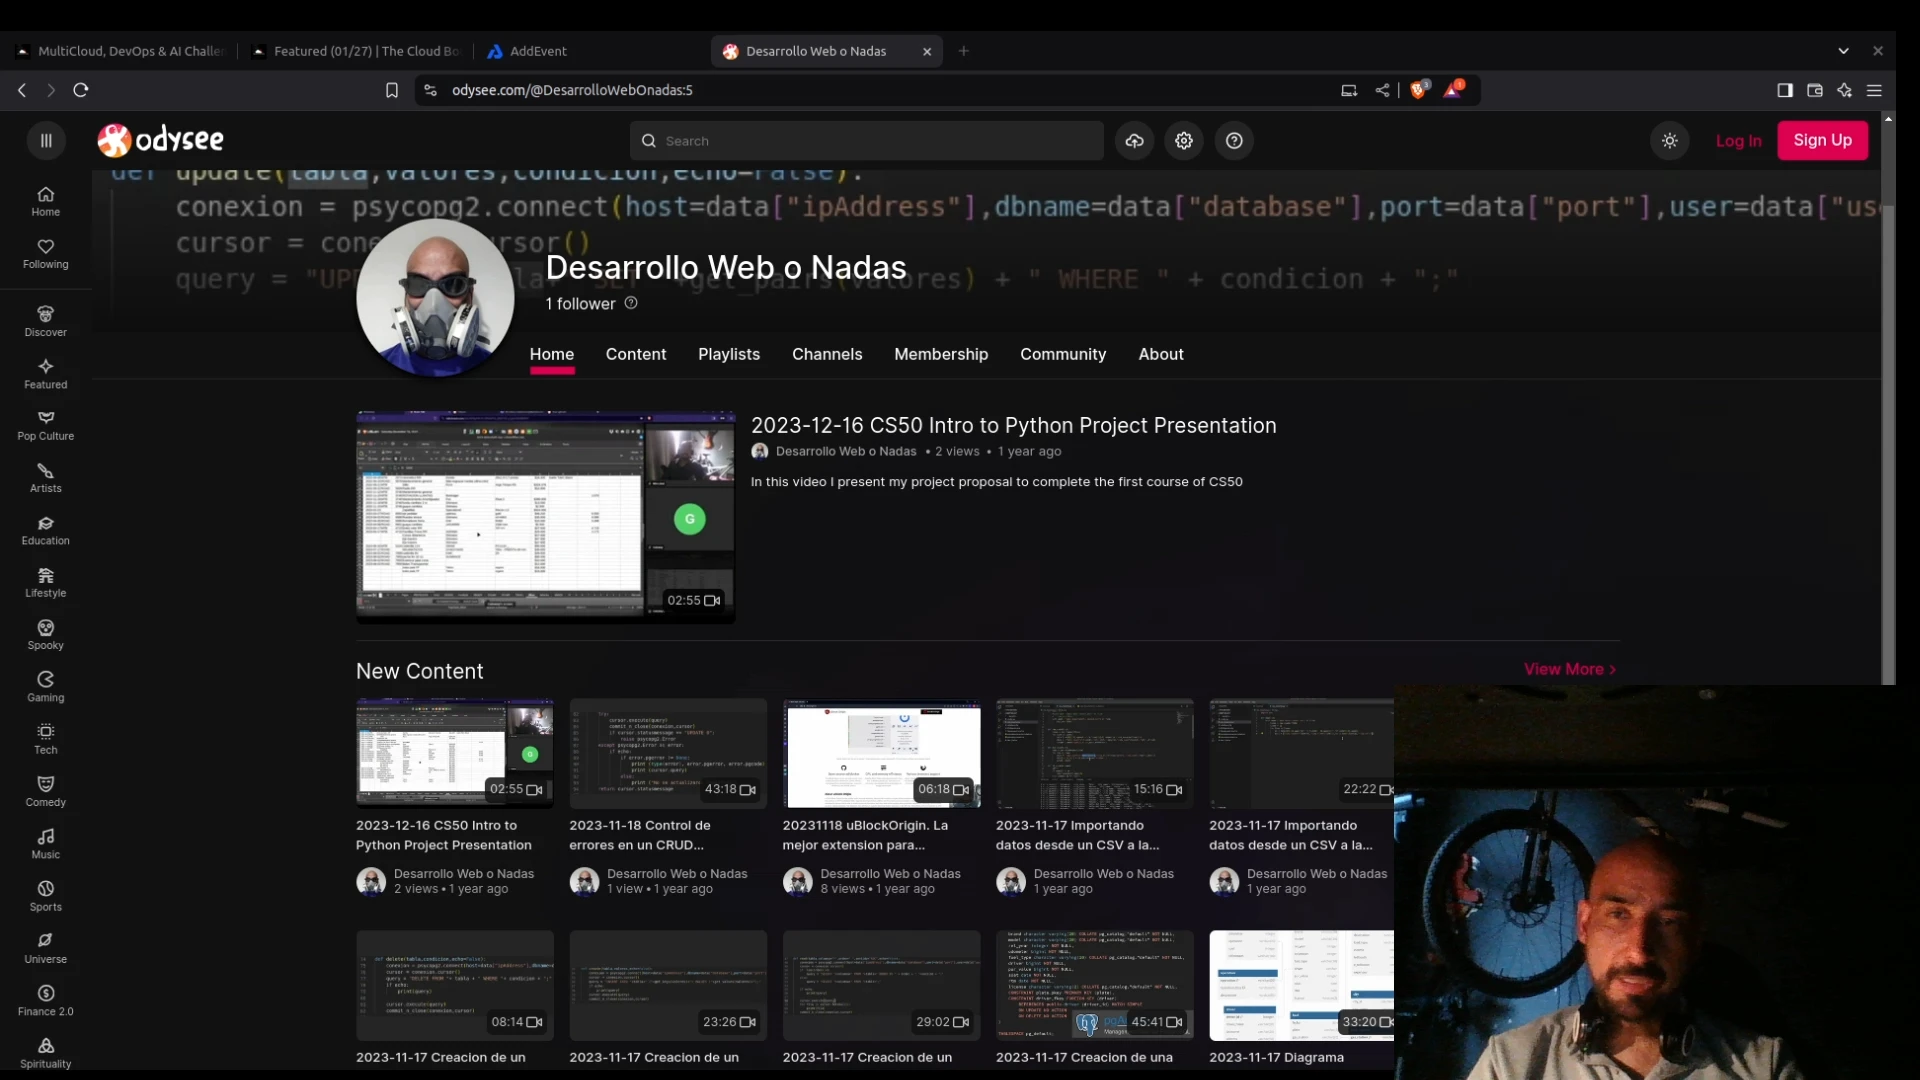Open Featured in the sidebar
The image size is (1920, 1080).
(x=46, y=374)
